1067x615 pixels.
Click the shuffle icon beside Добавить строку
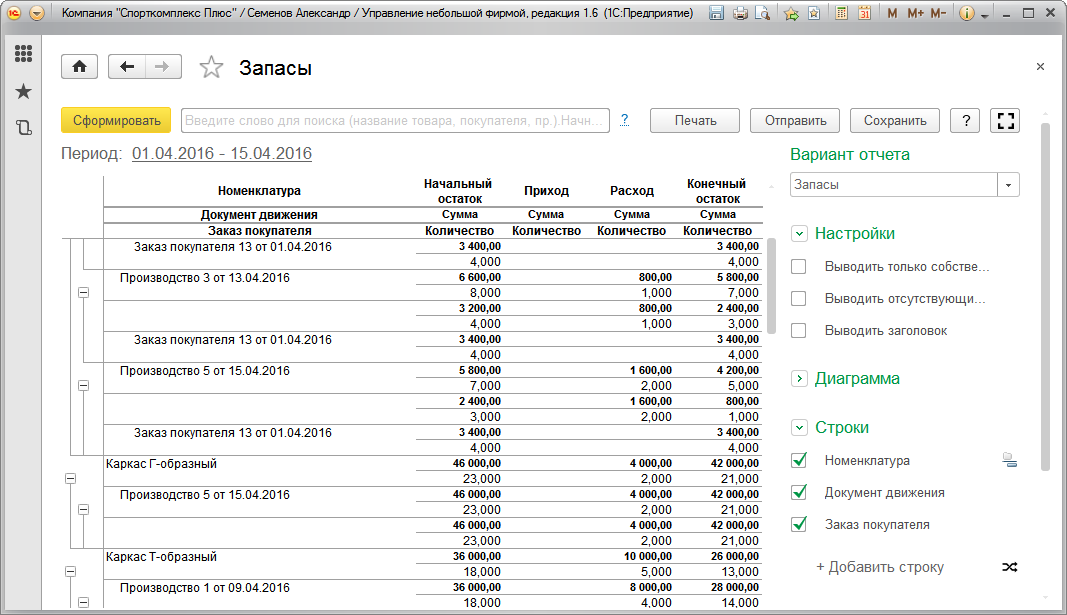(1009, 567)
